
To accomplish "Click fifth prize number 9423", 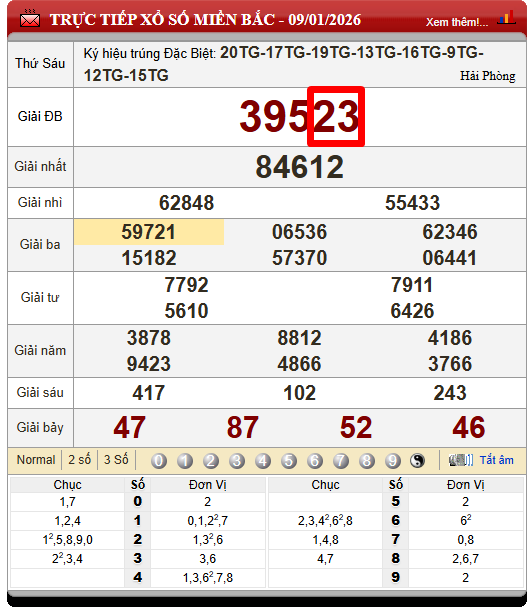I will tap(149, 364).
